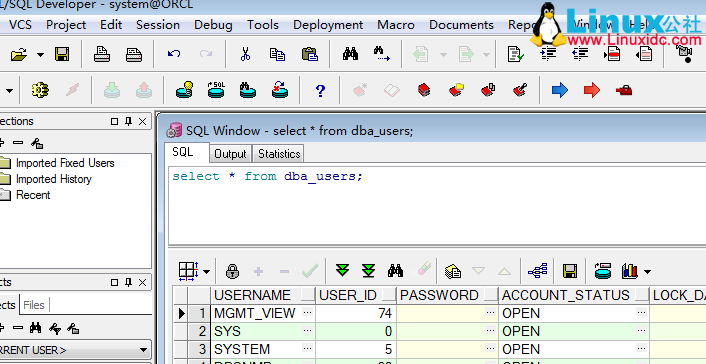The width and height of the screenshot is (706, 364).
Task: Open the grid select mode dropdown arrow
Action: point(206,272)
